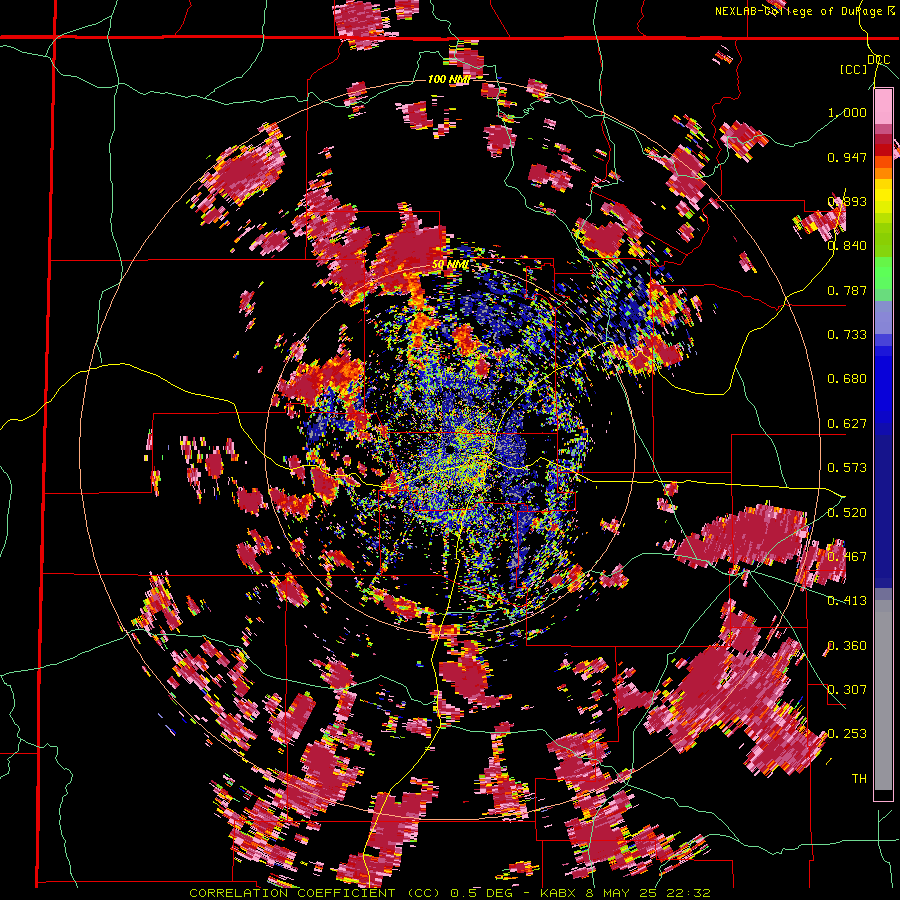This screenshot has width=900, height=900.
Task: Click the 100 NMI range ring label
Action: coord(449,79)
